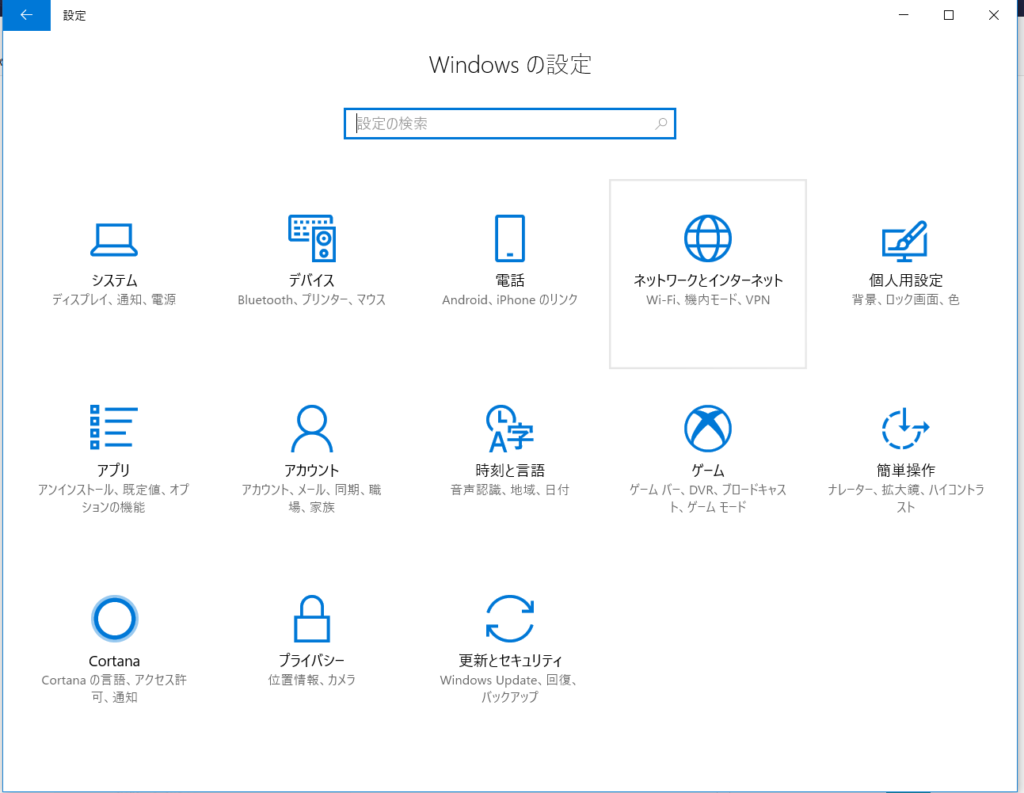Open the Cortana circle icon
1024x793 pixels.
tap(114, 619)
